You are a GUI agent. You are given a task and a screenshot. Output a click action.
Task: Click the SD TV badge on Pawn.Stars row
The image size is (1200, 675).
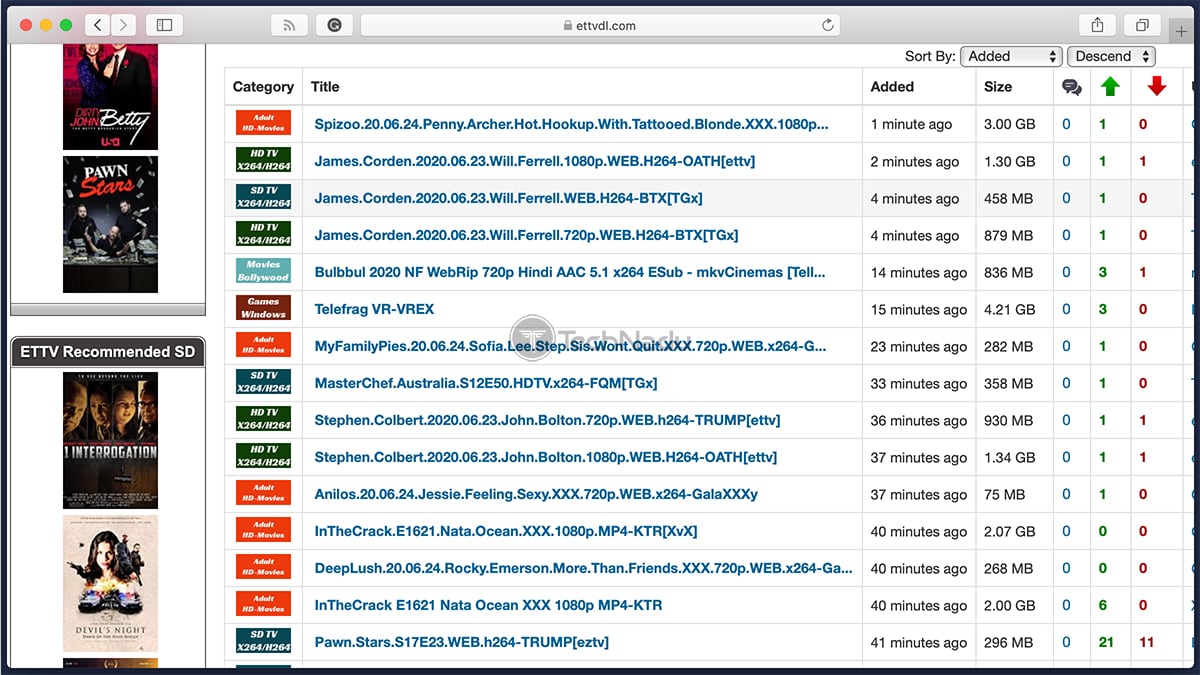263,641
